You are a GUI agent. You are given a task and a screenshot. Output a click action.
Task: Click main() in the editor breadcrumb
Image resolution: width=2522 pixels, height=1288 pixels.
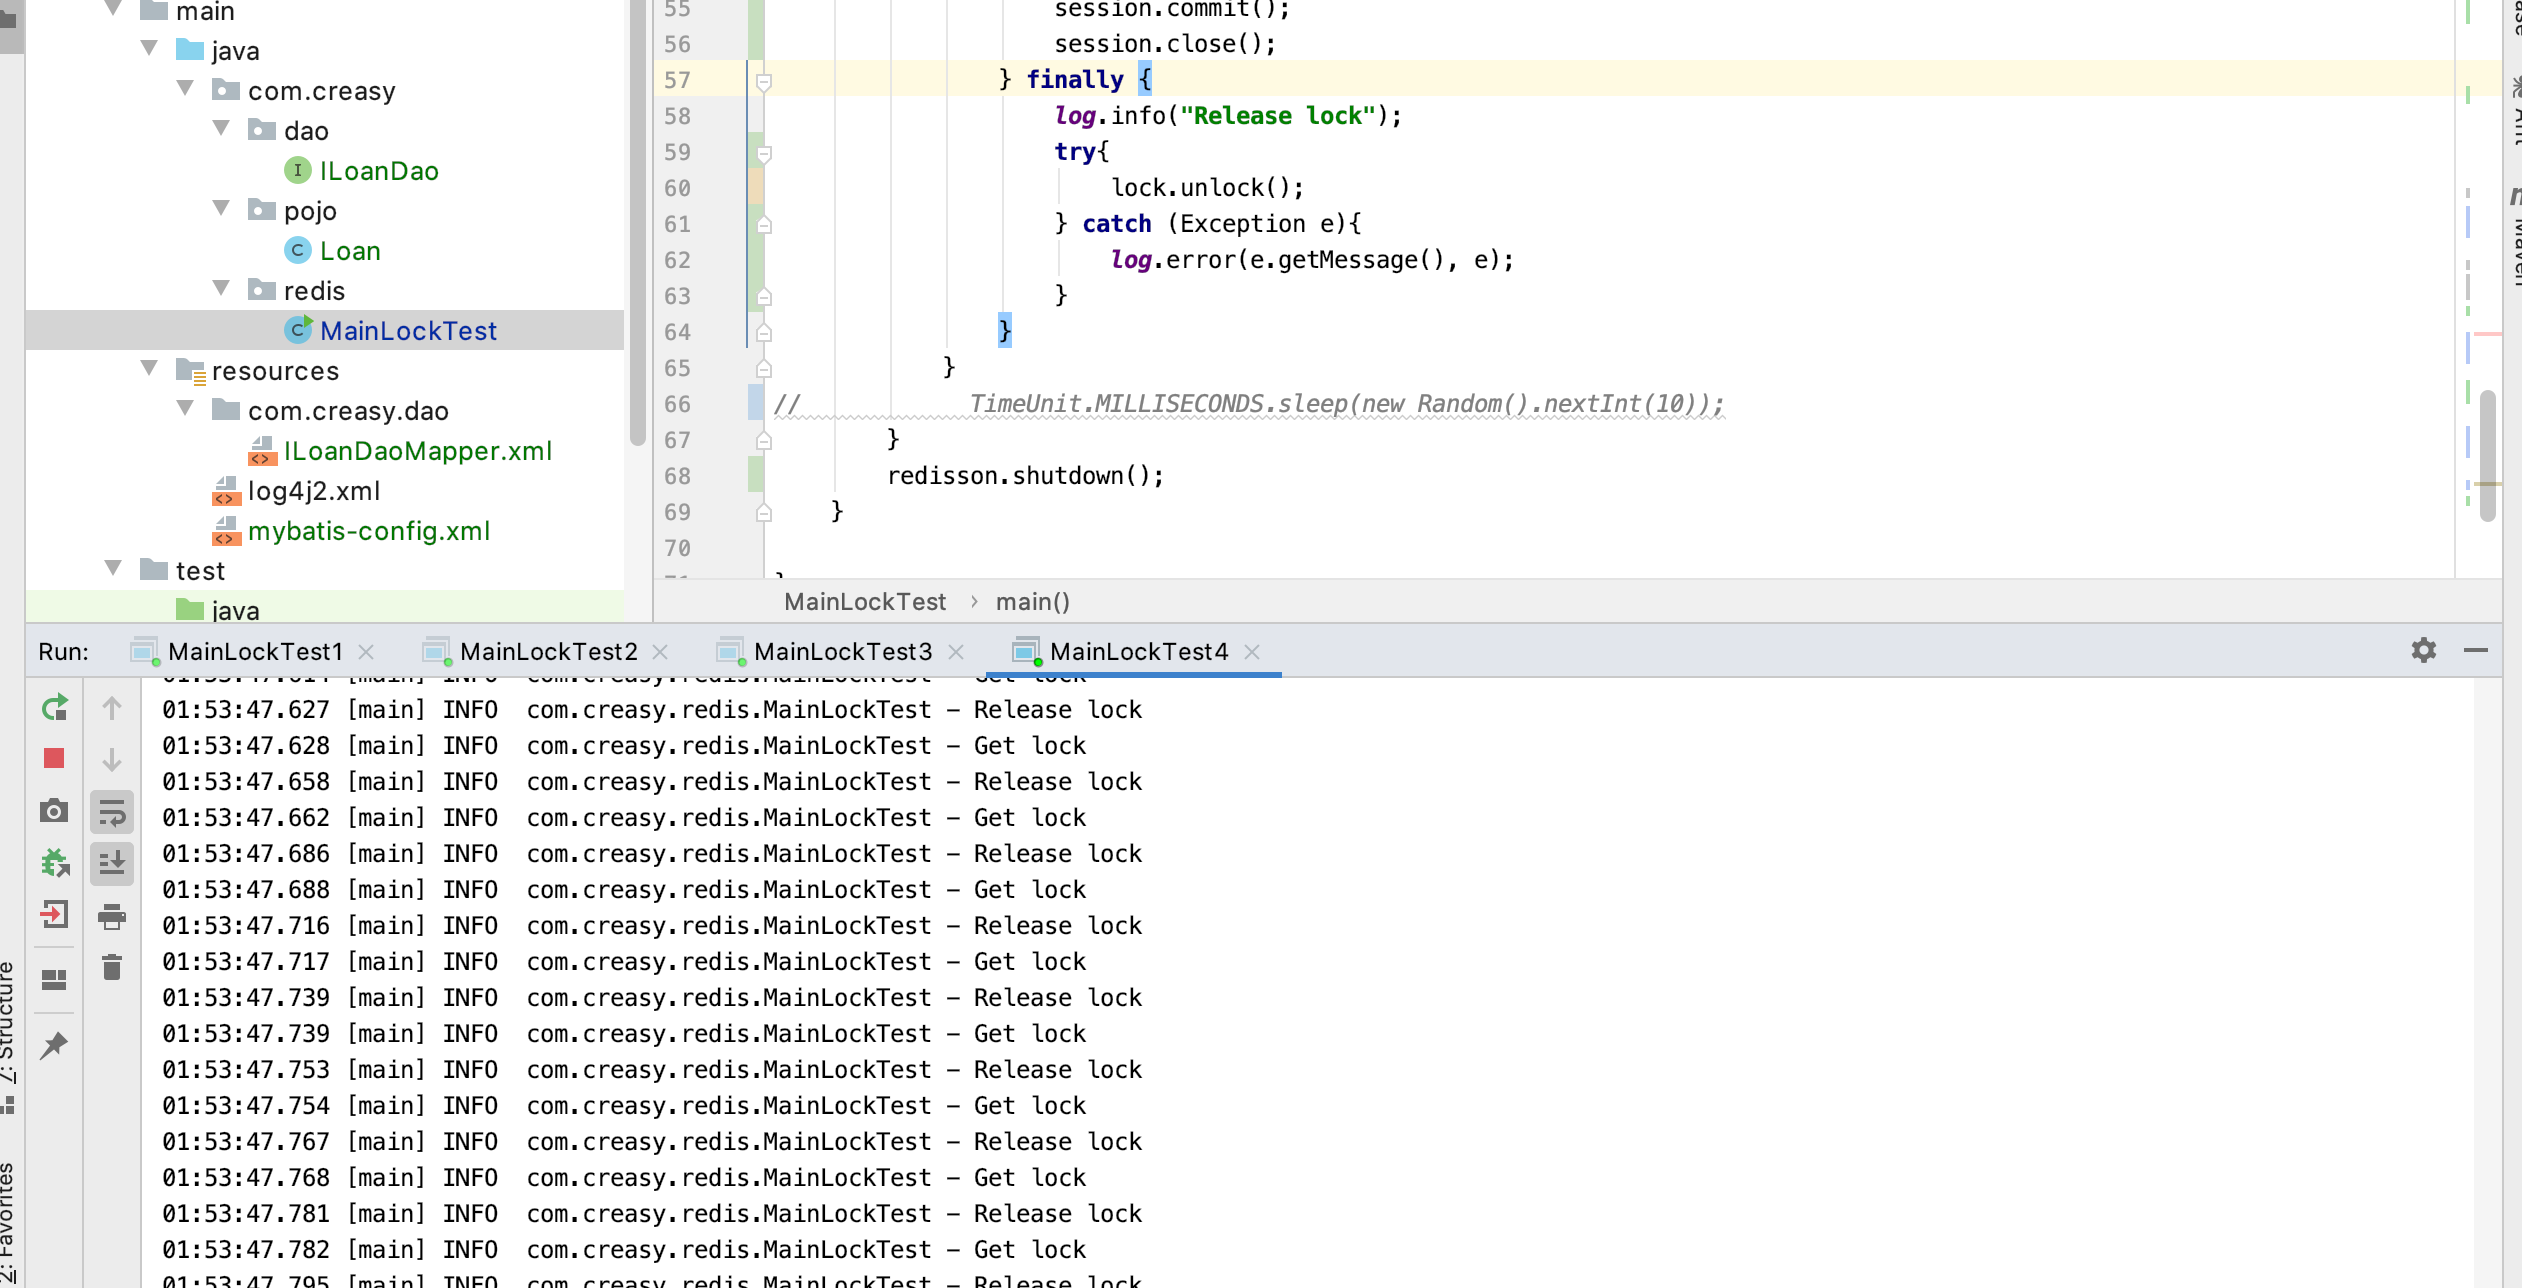pos(1032,602)
